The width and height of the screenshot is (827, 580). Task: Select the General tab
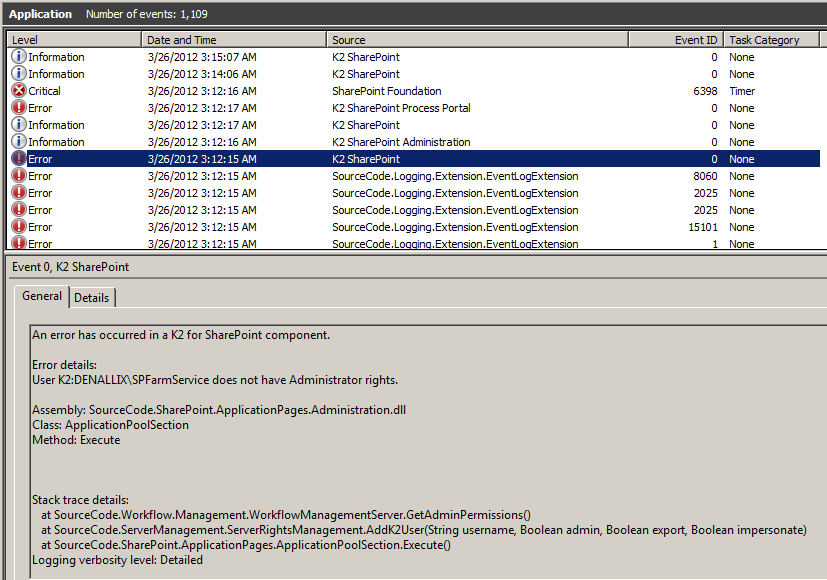pos(42,296)
